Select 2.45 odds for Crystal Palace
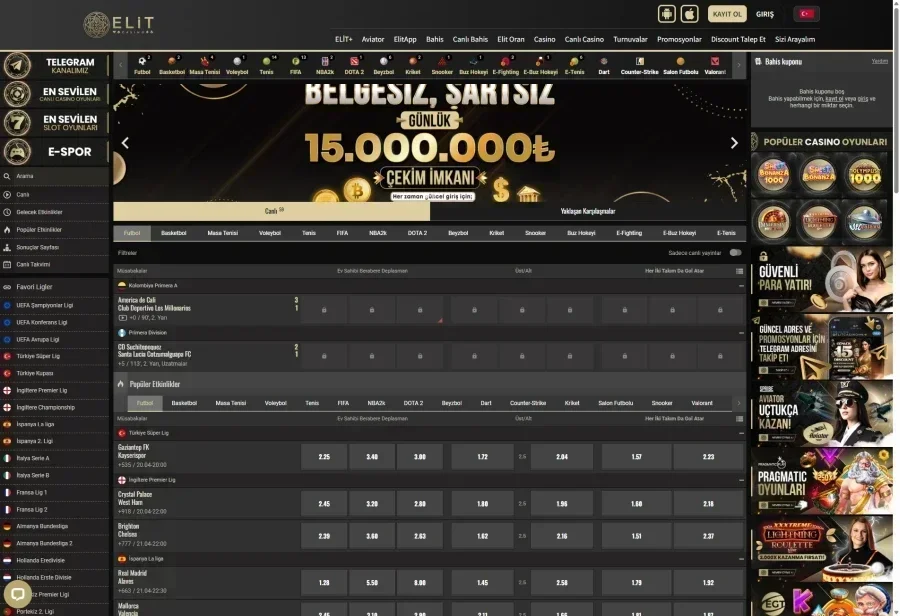900x616 pixels. (x=324, y=504)
